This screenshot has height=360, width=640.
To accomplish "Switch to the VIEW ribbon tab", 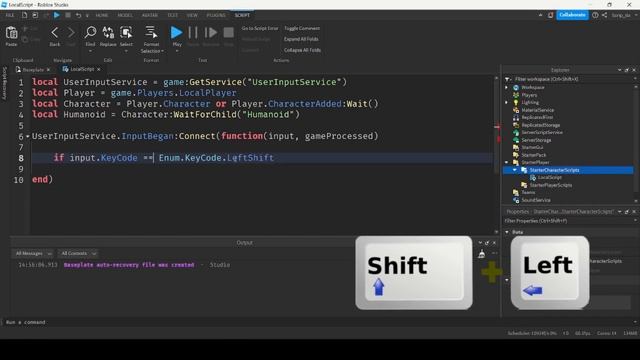I will [192, 15].
